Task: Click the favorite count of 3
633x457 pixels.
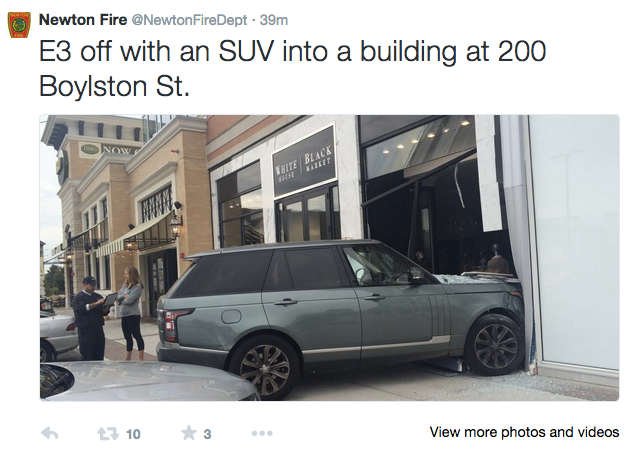Action: point(207,433)
